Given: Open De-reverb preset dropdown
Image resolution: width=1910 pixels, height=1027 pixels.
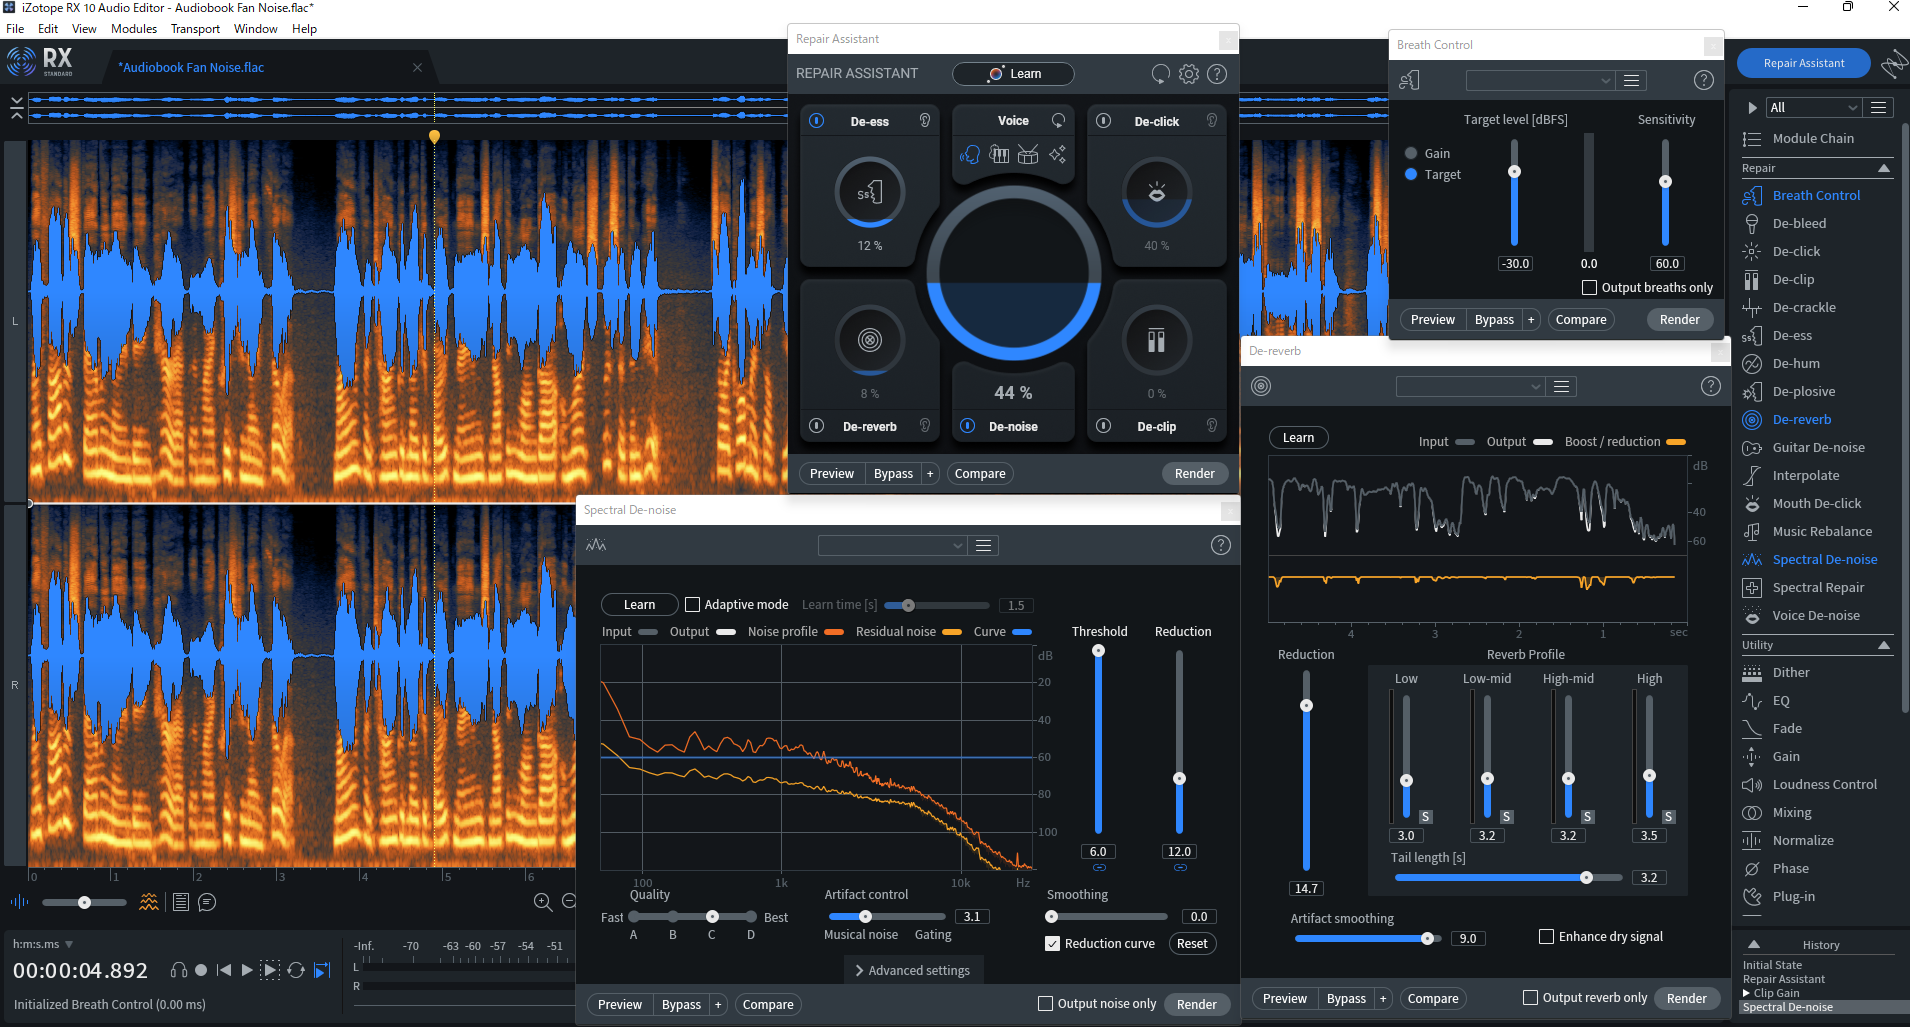Looking at the screenshot, I should [x=1470, y=386].
